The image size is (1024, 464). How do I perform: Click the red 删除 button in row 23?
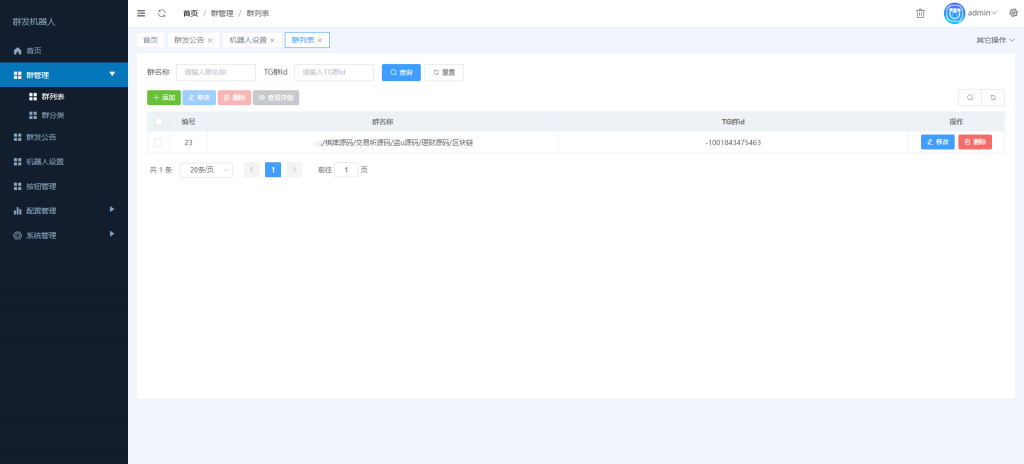tap(975, 142)
